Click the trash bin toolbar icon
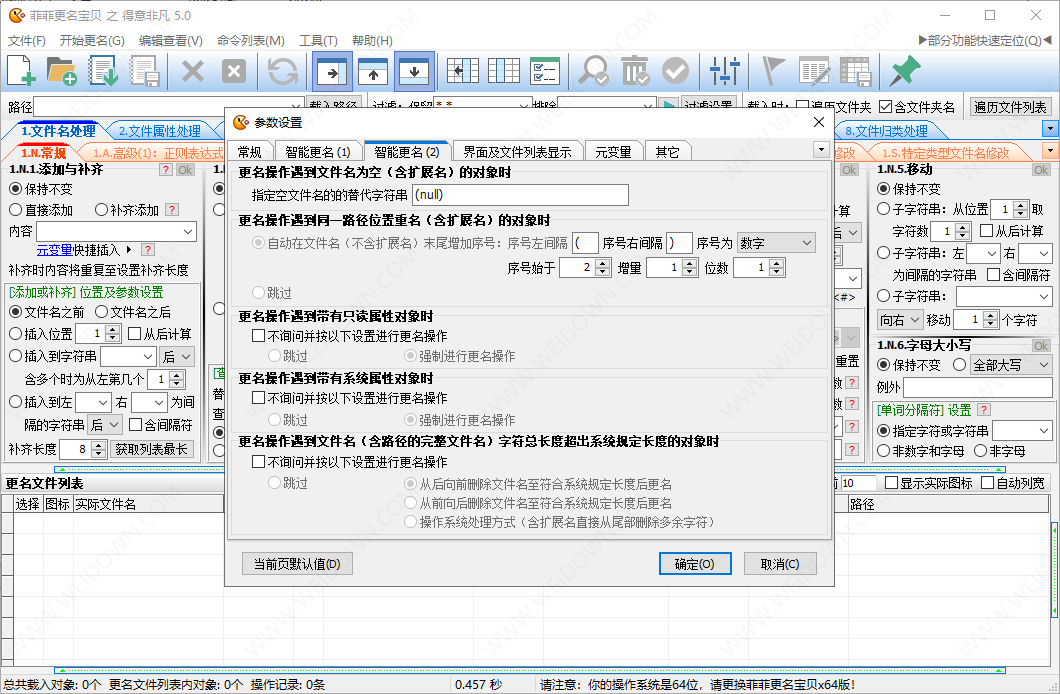Viewport: 1060px width, 694px height. (x=634, y=71)
